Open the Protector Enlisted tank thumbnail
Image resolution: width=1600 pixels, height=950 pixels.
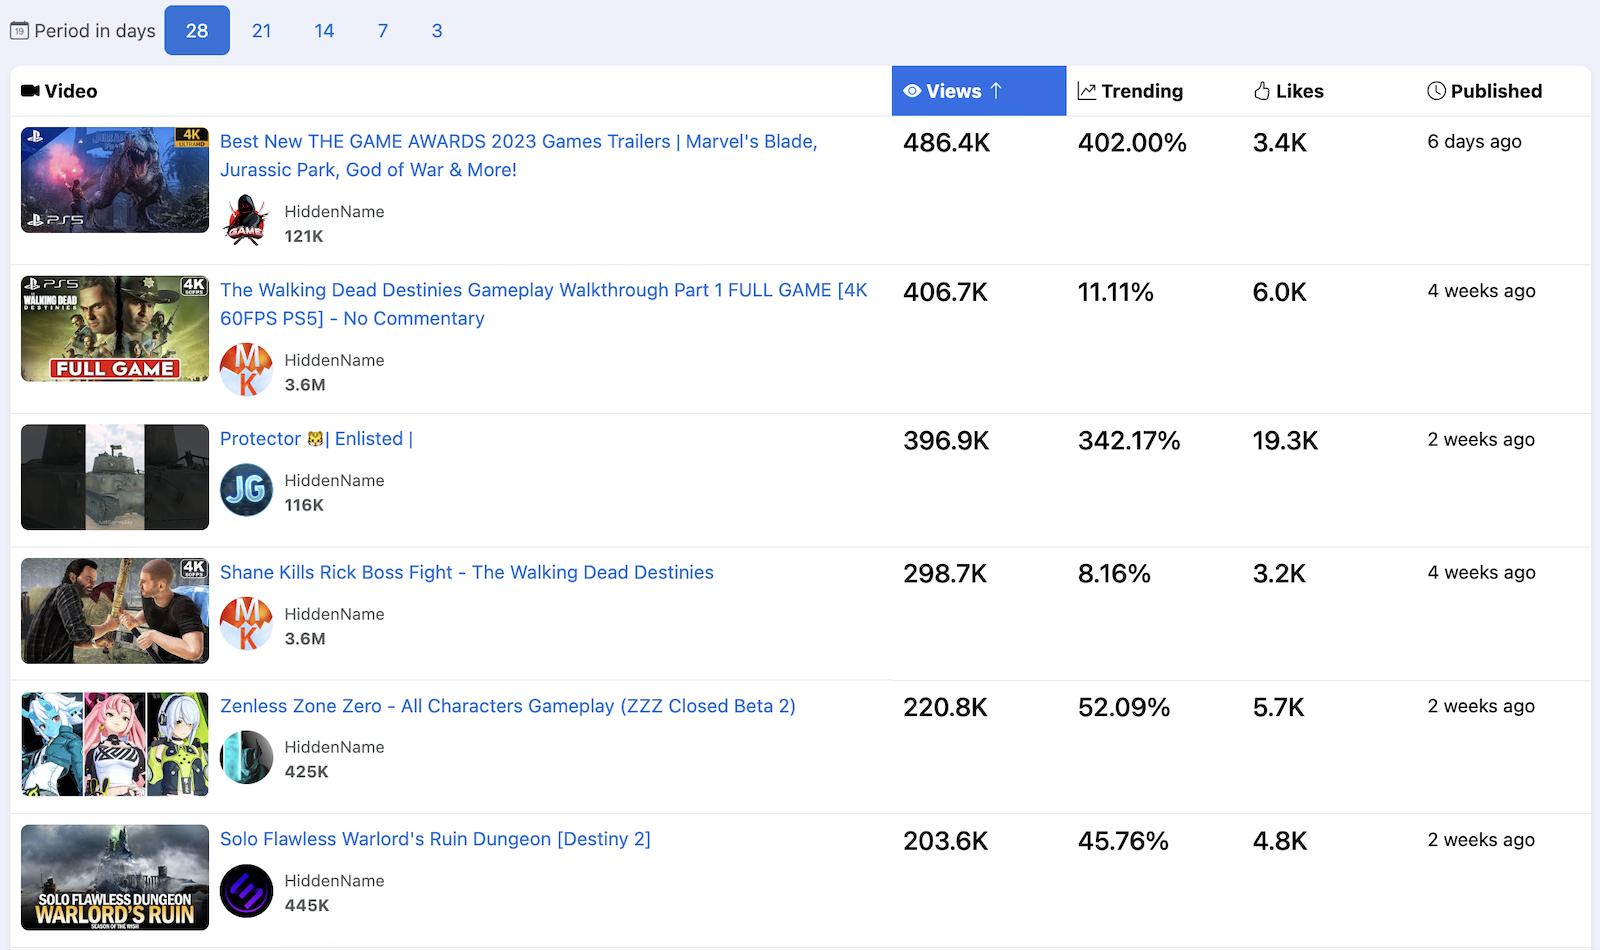click(115, 477)
